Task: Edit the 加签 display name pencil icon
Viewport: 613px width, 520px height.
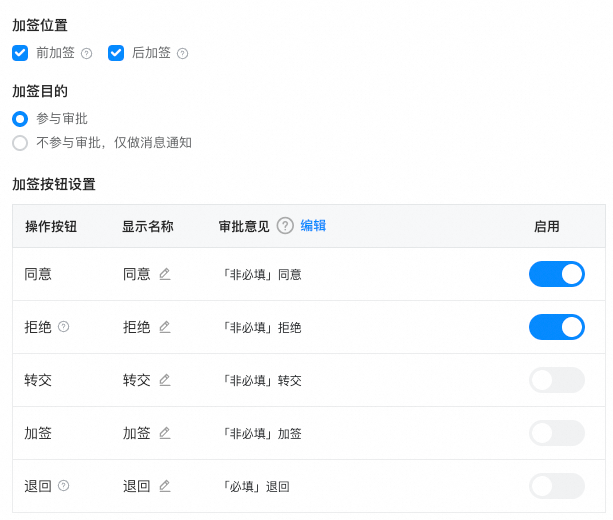Action: point(165,433)
